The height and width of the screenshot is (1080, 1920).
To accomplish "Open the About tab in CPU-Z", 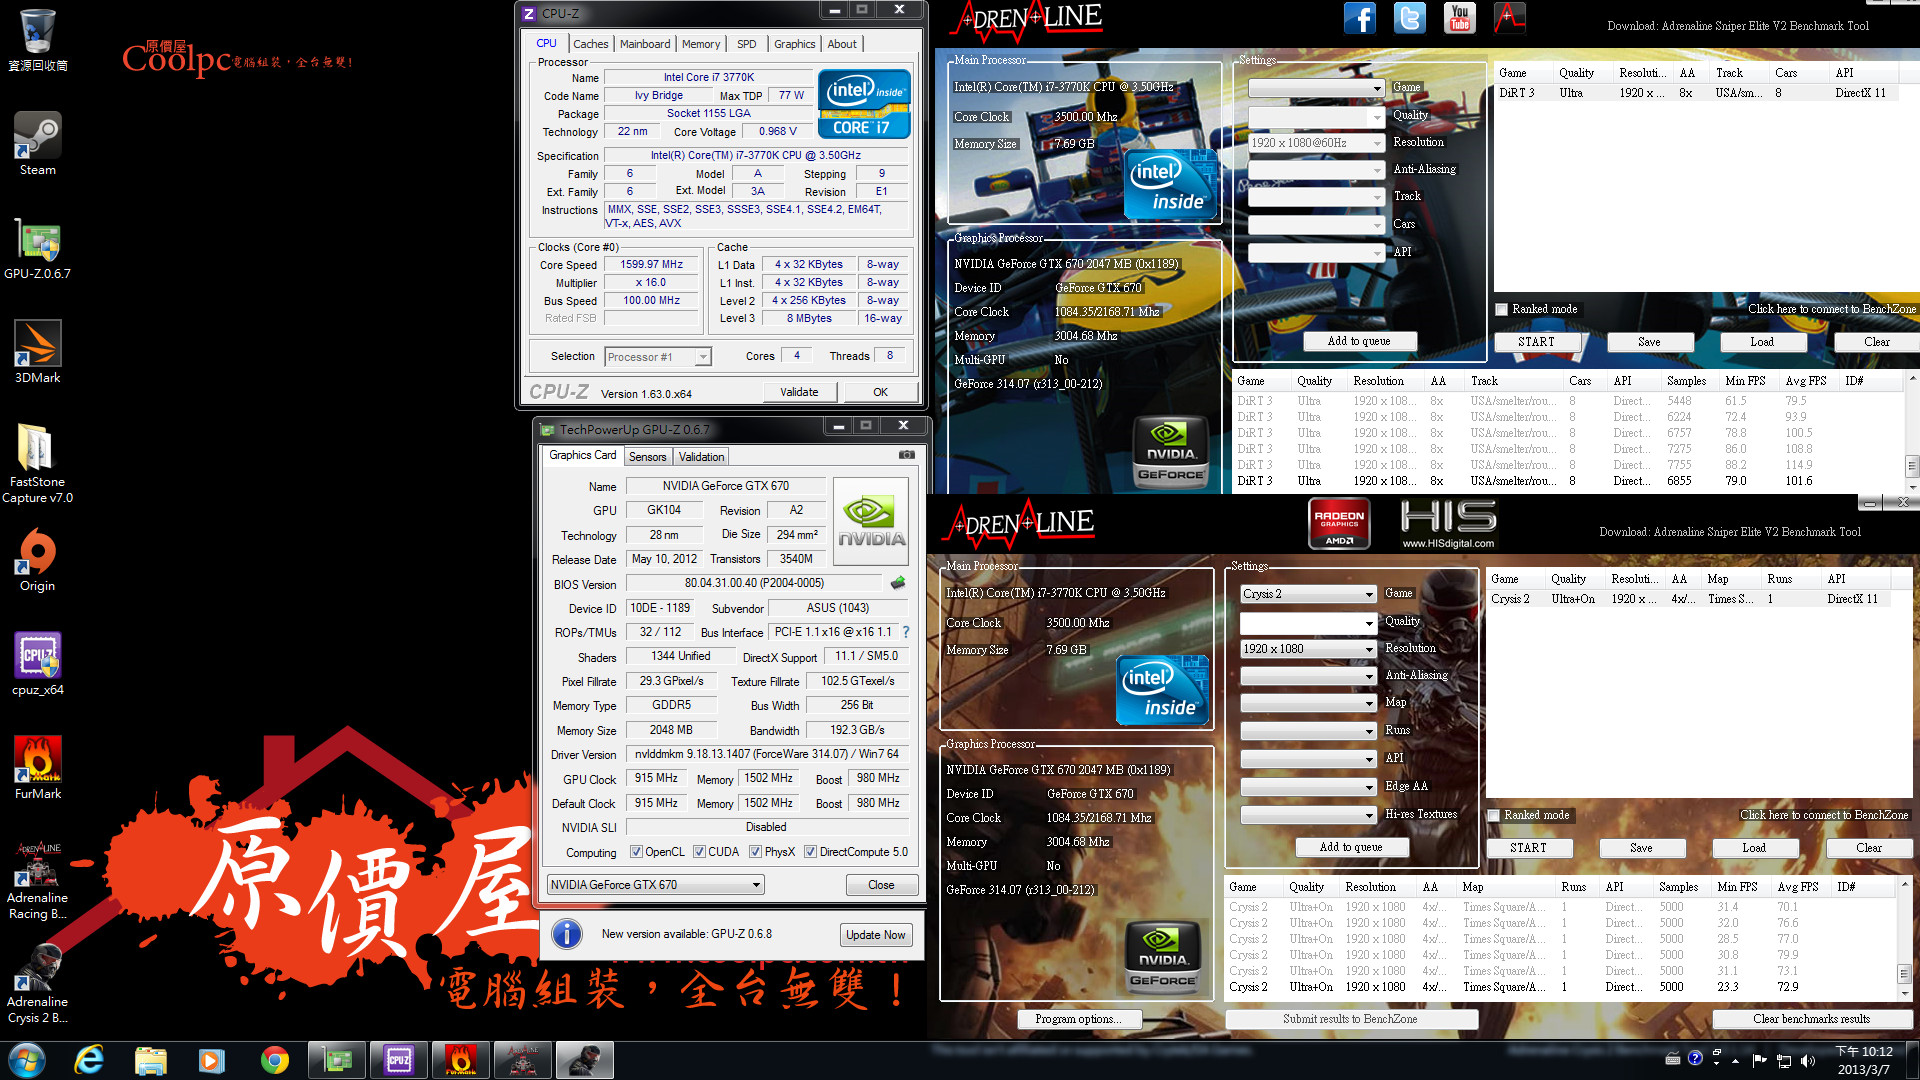I will (842, 44).
